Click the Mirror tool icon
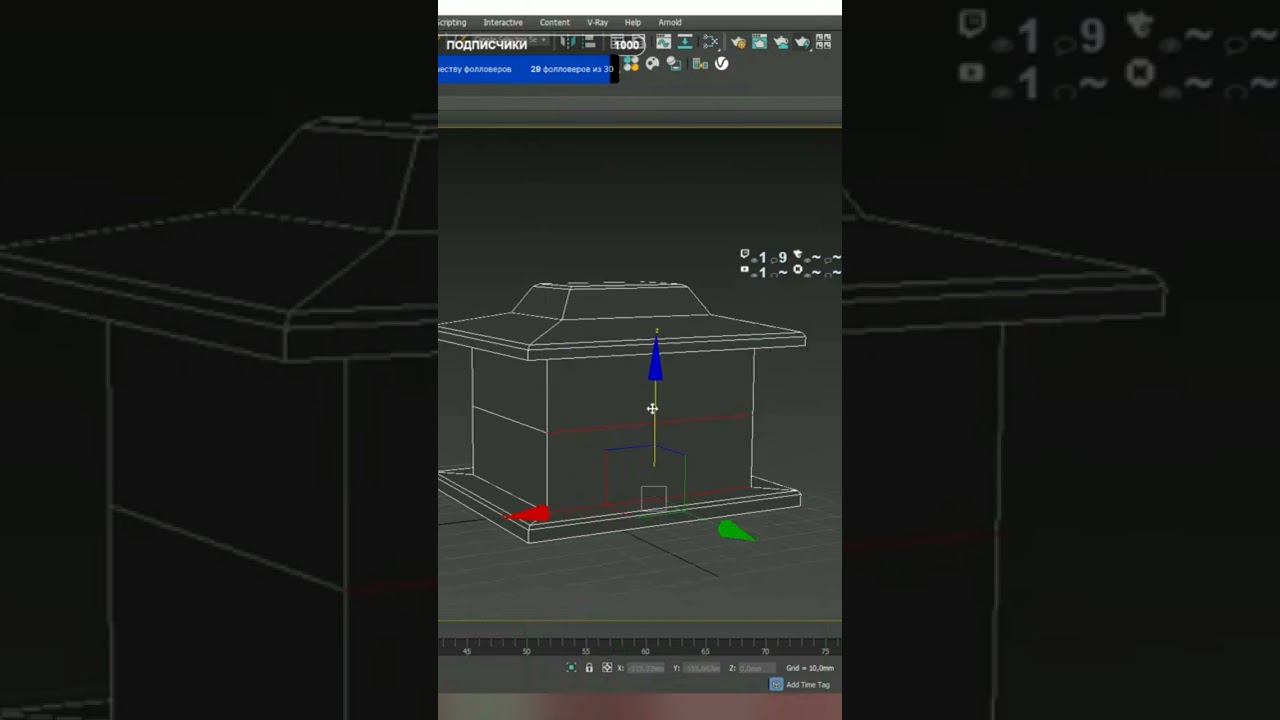 click(x=567, y=42)
